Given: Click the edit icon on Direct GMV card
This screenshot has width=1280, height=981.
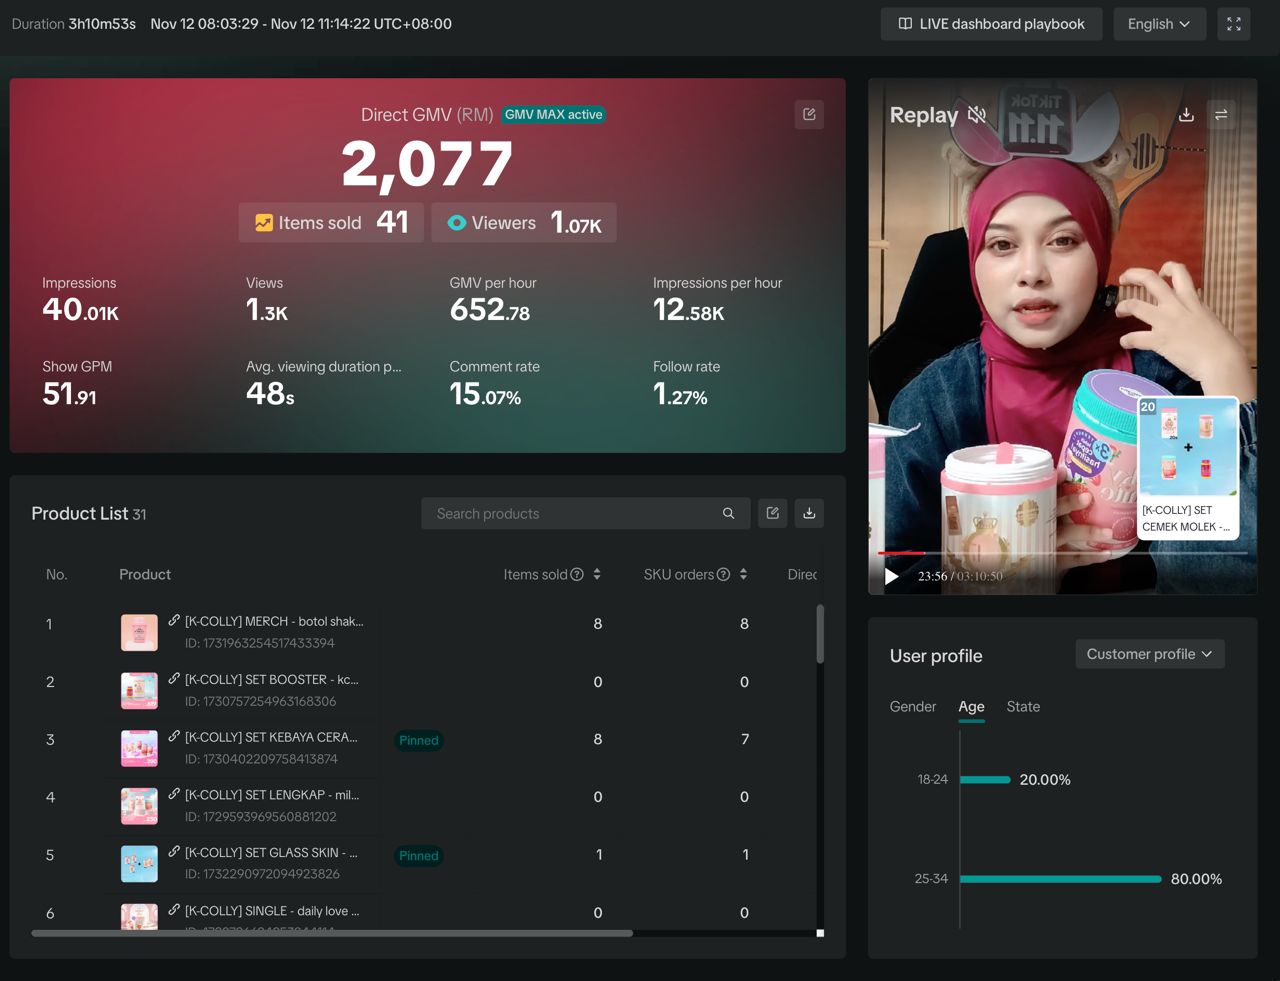Looking at the screenshot, I should tap(809, 115).
